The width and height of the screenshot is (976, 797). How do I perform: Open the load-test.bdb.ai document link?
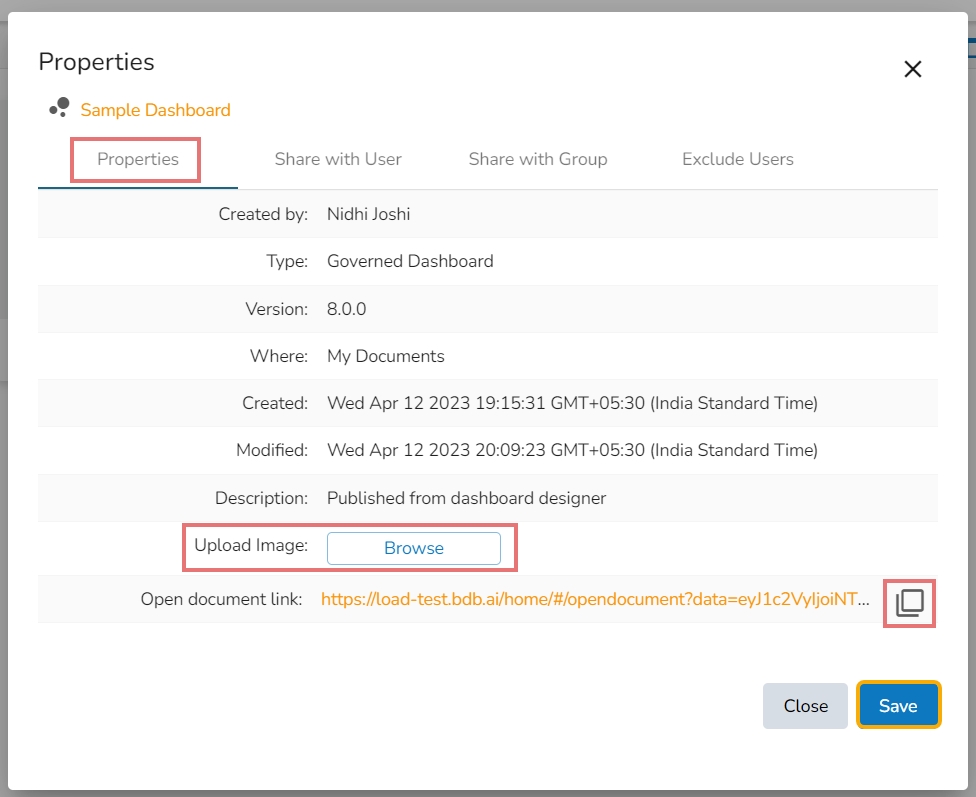click(x=595, y=599)
